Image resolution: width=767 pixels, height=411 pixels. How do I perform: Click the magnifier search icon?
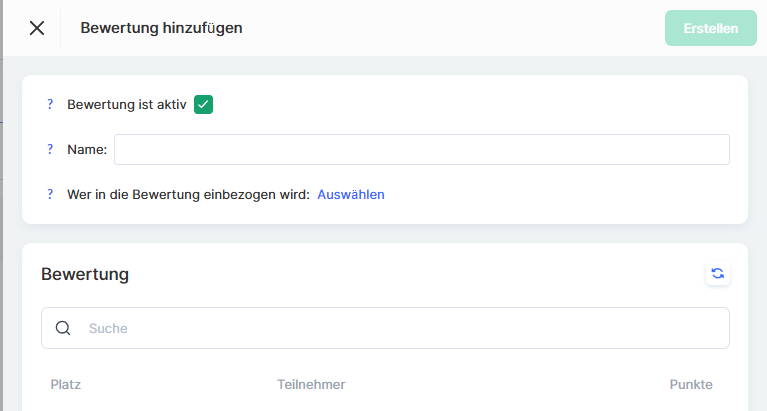coord(63,328)
